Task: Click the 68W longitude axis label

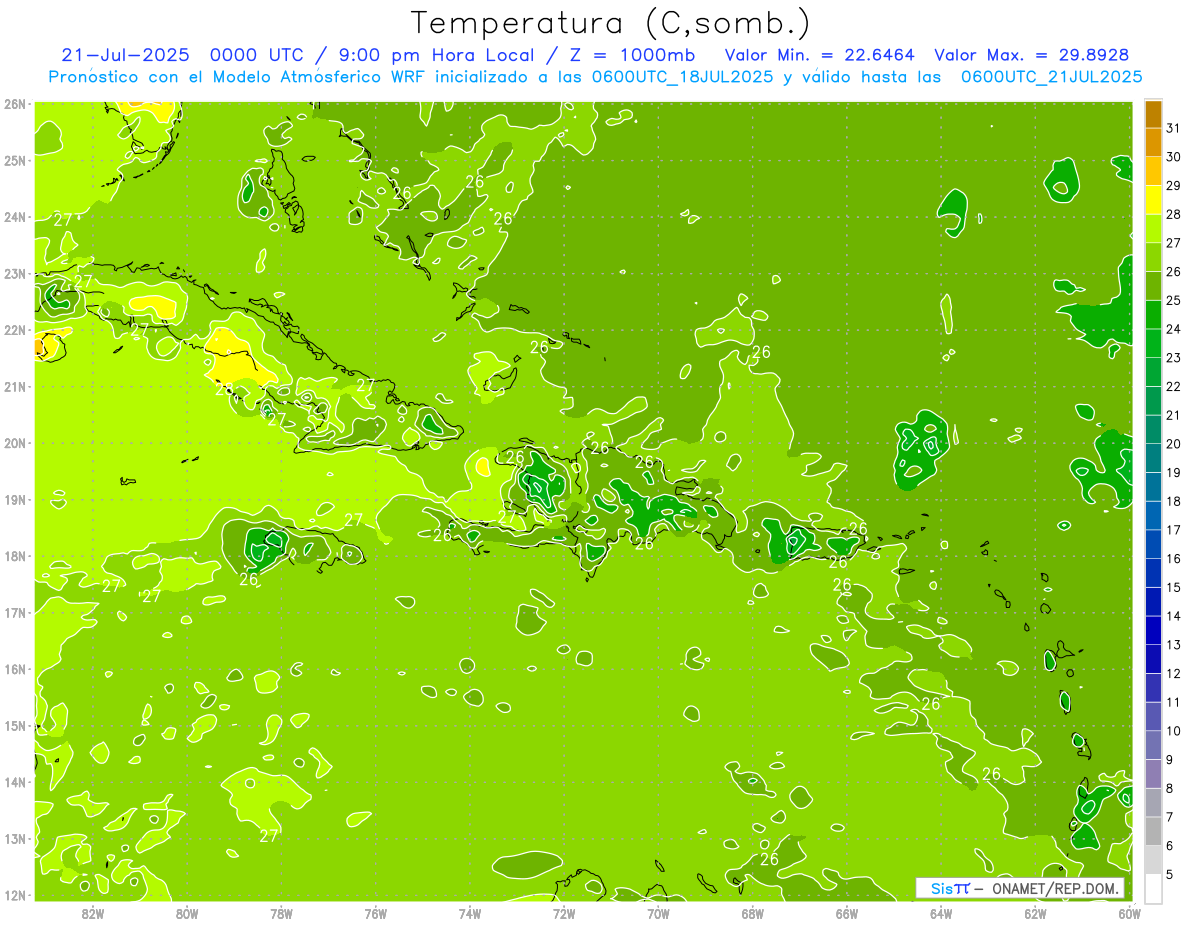Action: coord(753,913)
